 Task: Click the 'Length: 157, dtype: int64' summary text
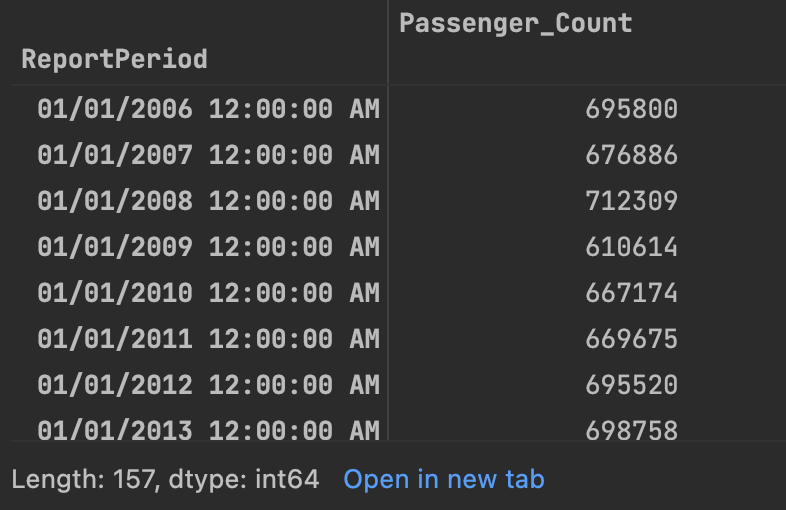pyautogui.click(x=165, y=479)
